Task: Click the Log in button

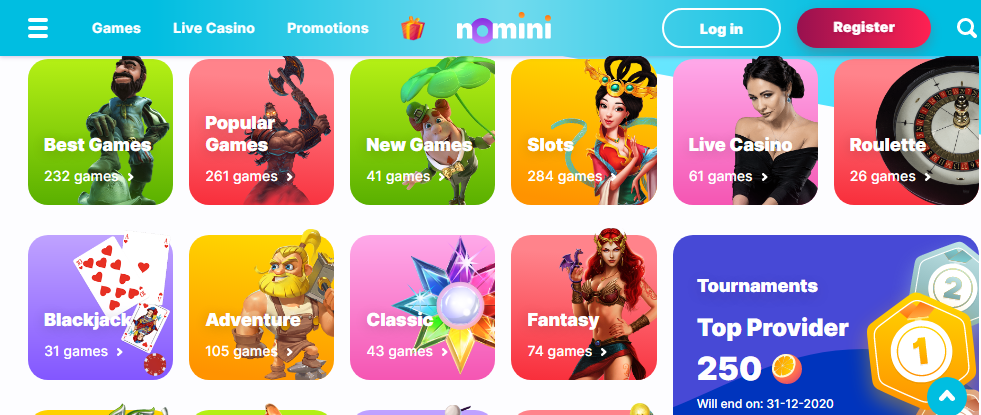Action: [x=721, y=28]
